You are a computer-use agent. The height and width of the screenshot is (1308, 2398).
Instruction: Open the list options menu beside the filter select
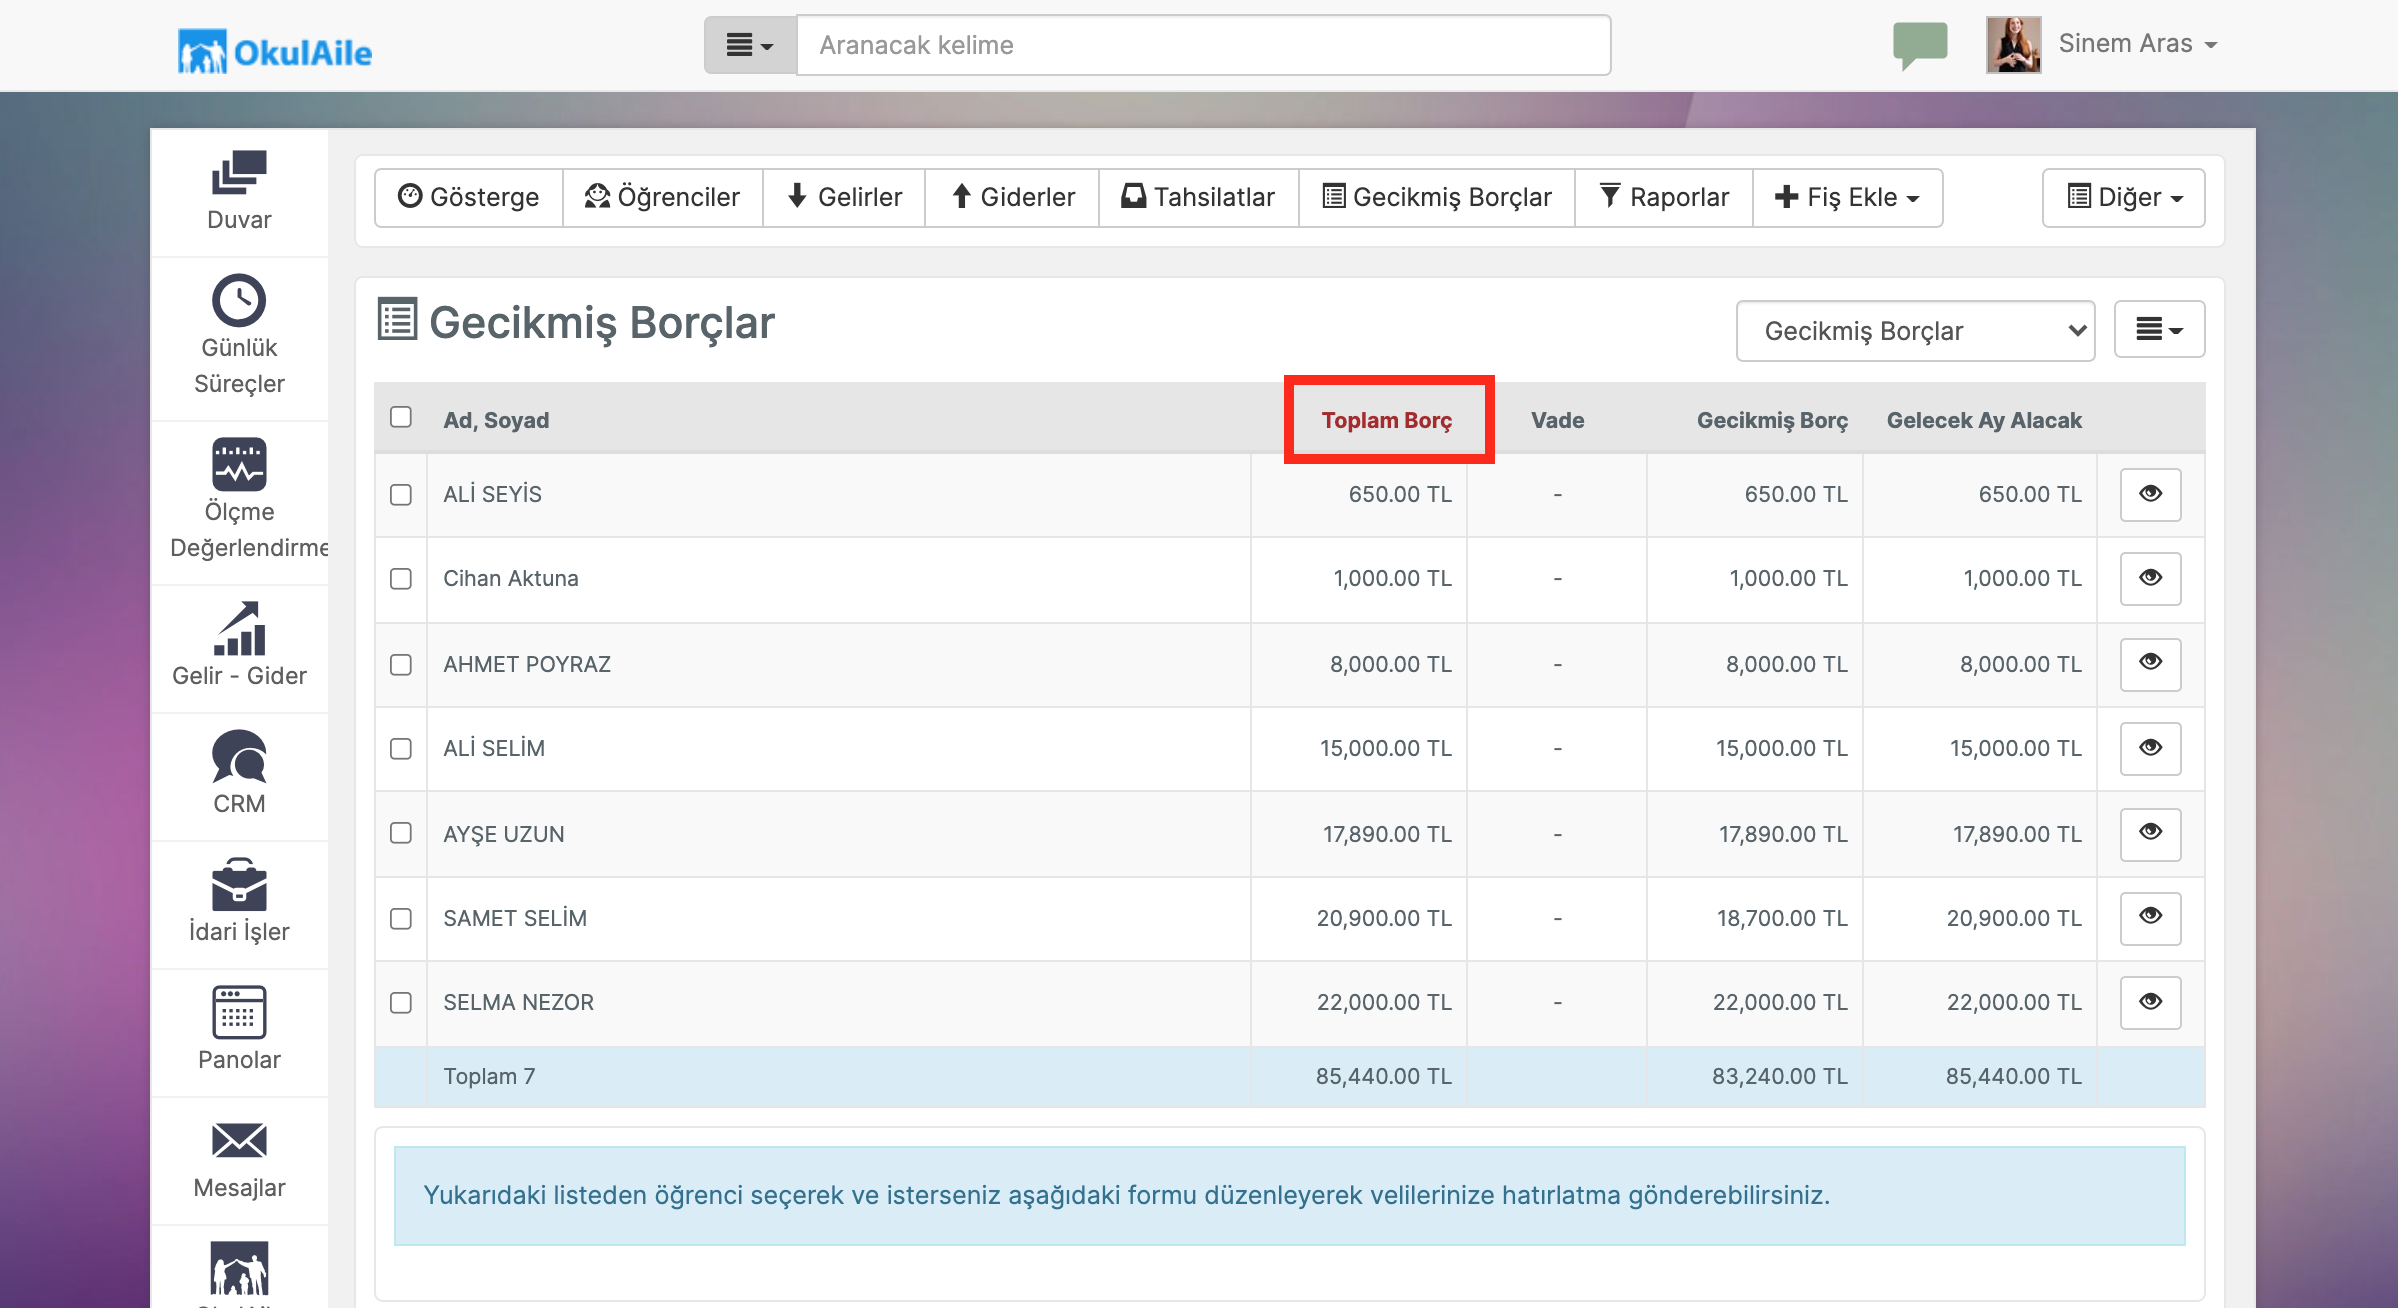pyautogui.click(x=2159, y=329)
